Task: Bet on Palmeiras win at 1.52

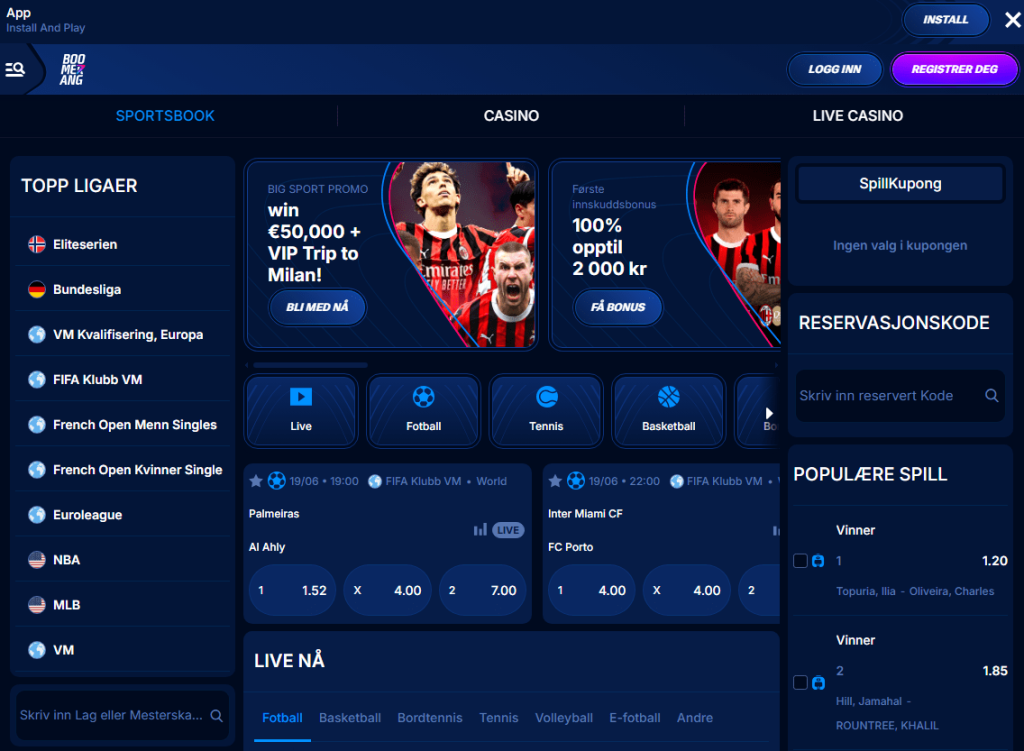Action: (x=292, y=590)
